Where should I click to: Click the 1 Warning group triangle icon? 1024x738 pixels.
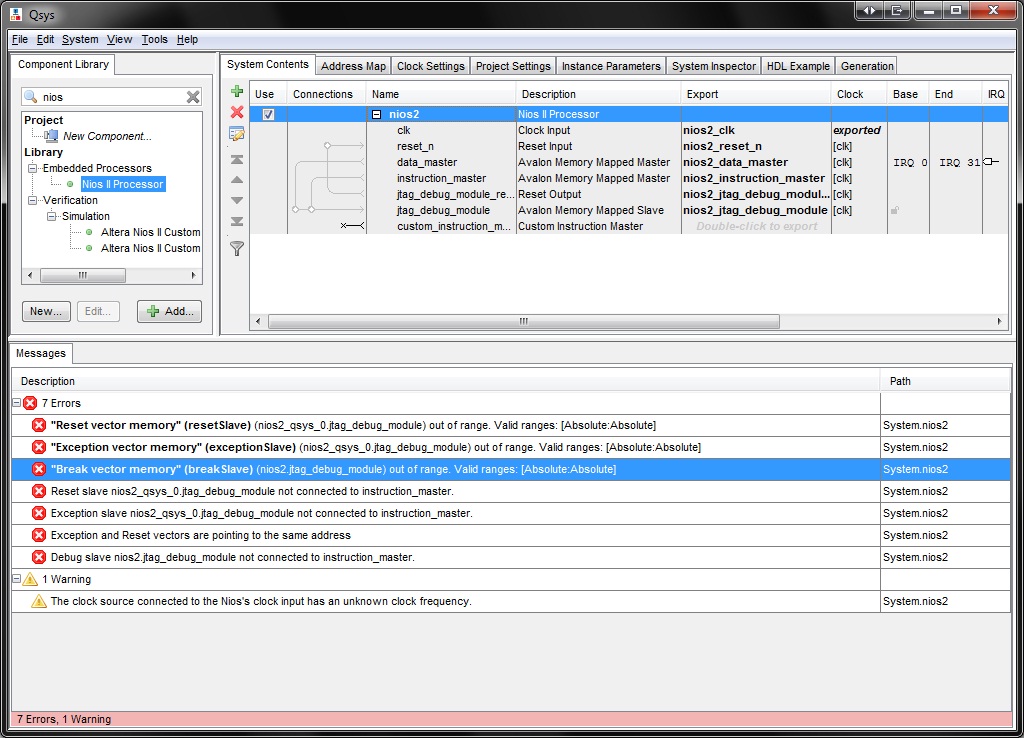pos(30,579)
